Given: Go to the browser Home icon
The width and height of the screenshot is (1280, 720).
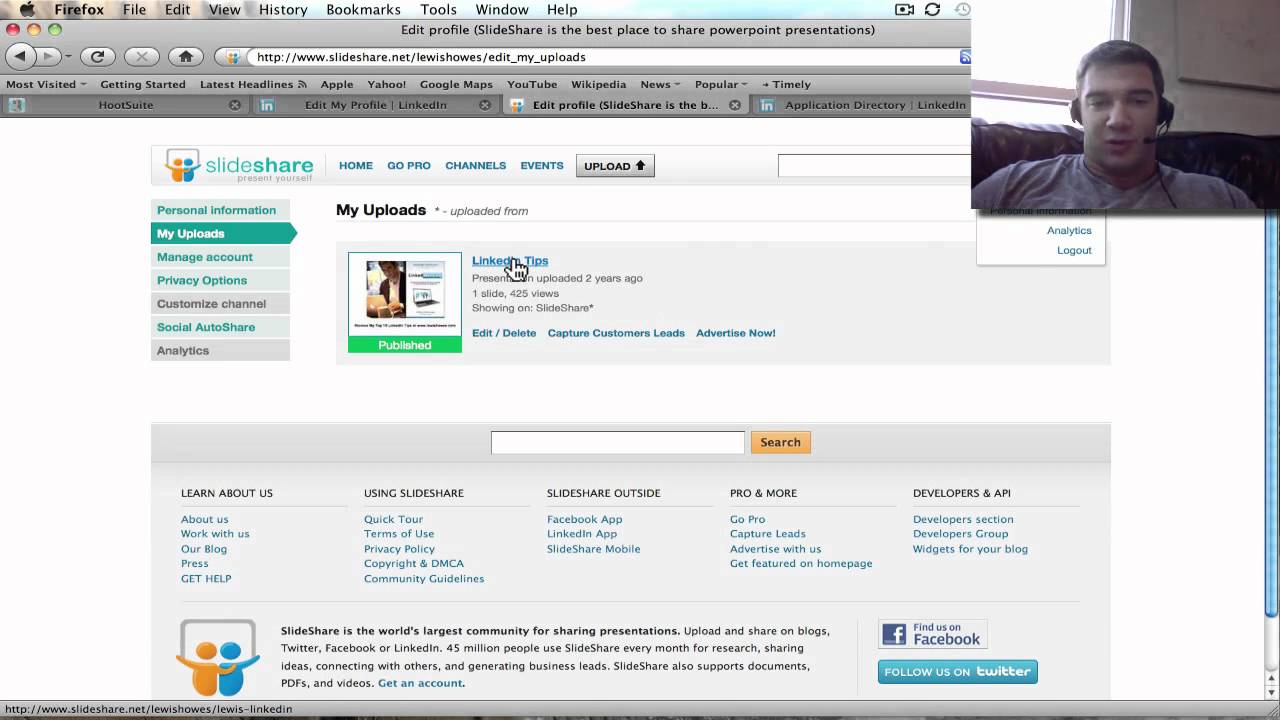Looking at the screenshot, I should click(185, 56).
